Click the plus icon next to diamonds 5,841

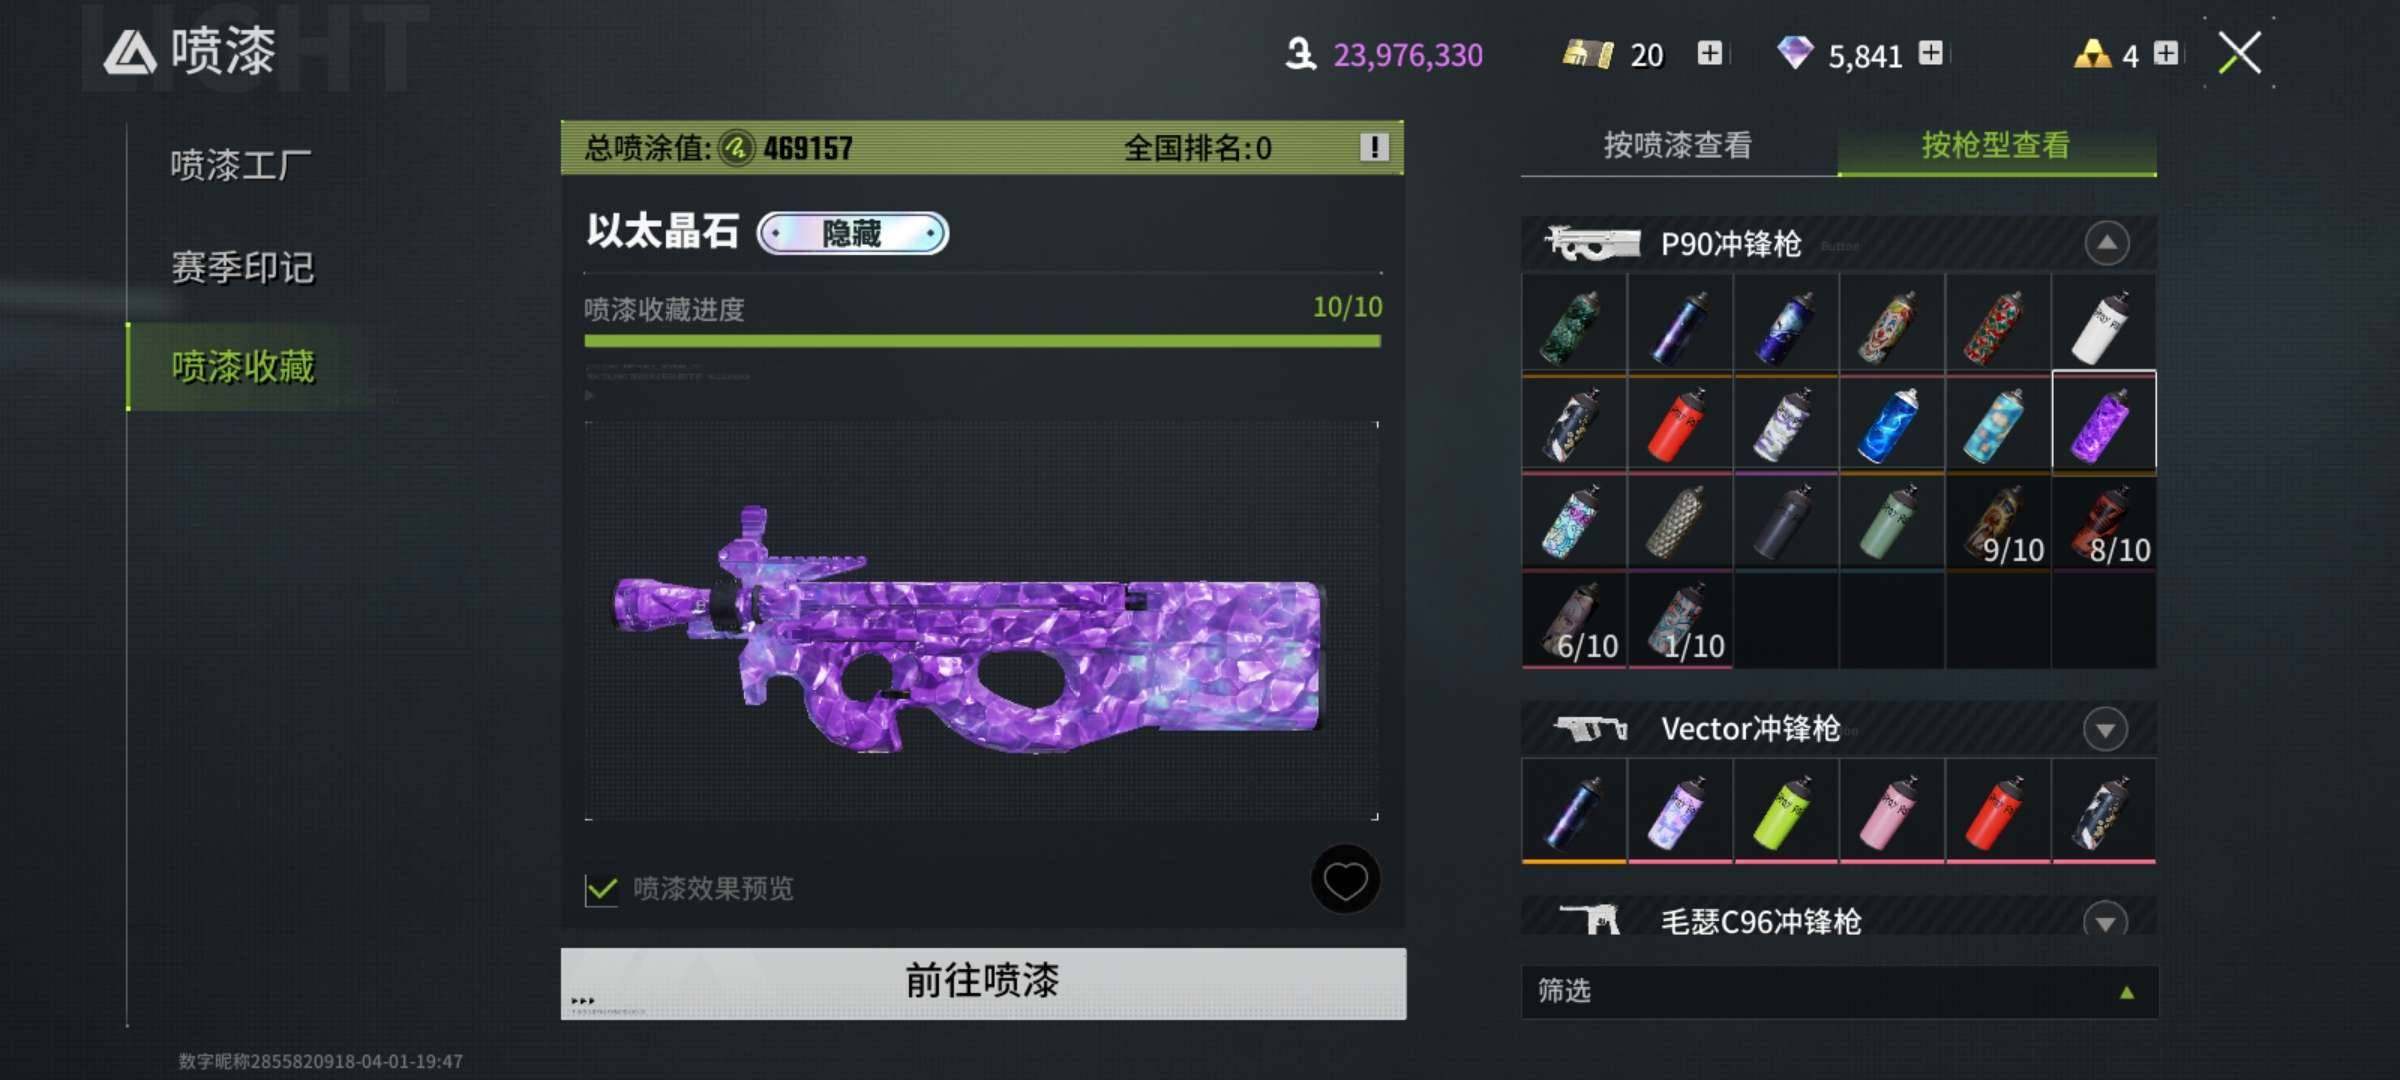(1931, 53)
